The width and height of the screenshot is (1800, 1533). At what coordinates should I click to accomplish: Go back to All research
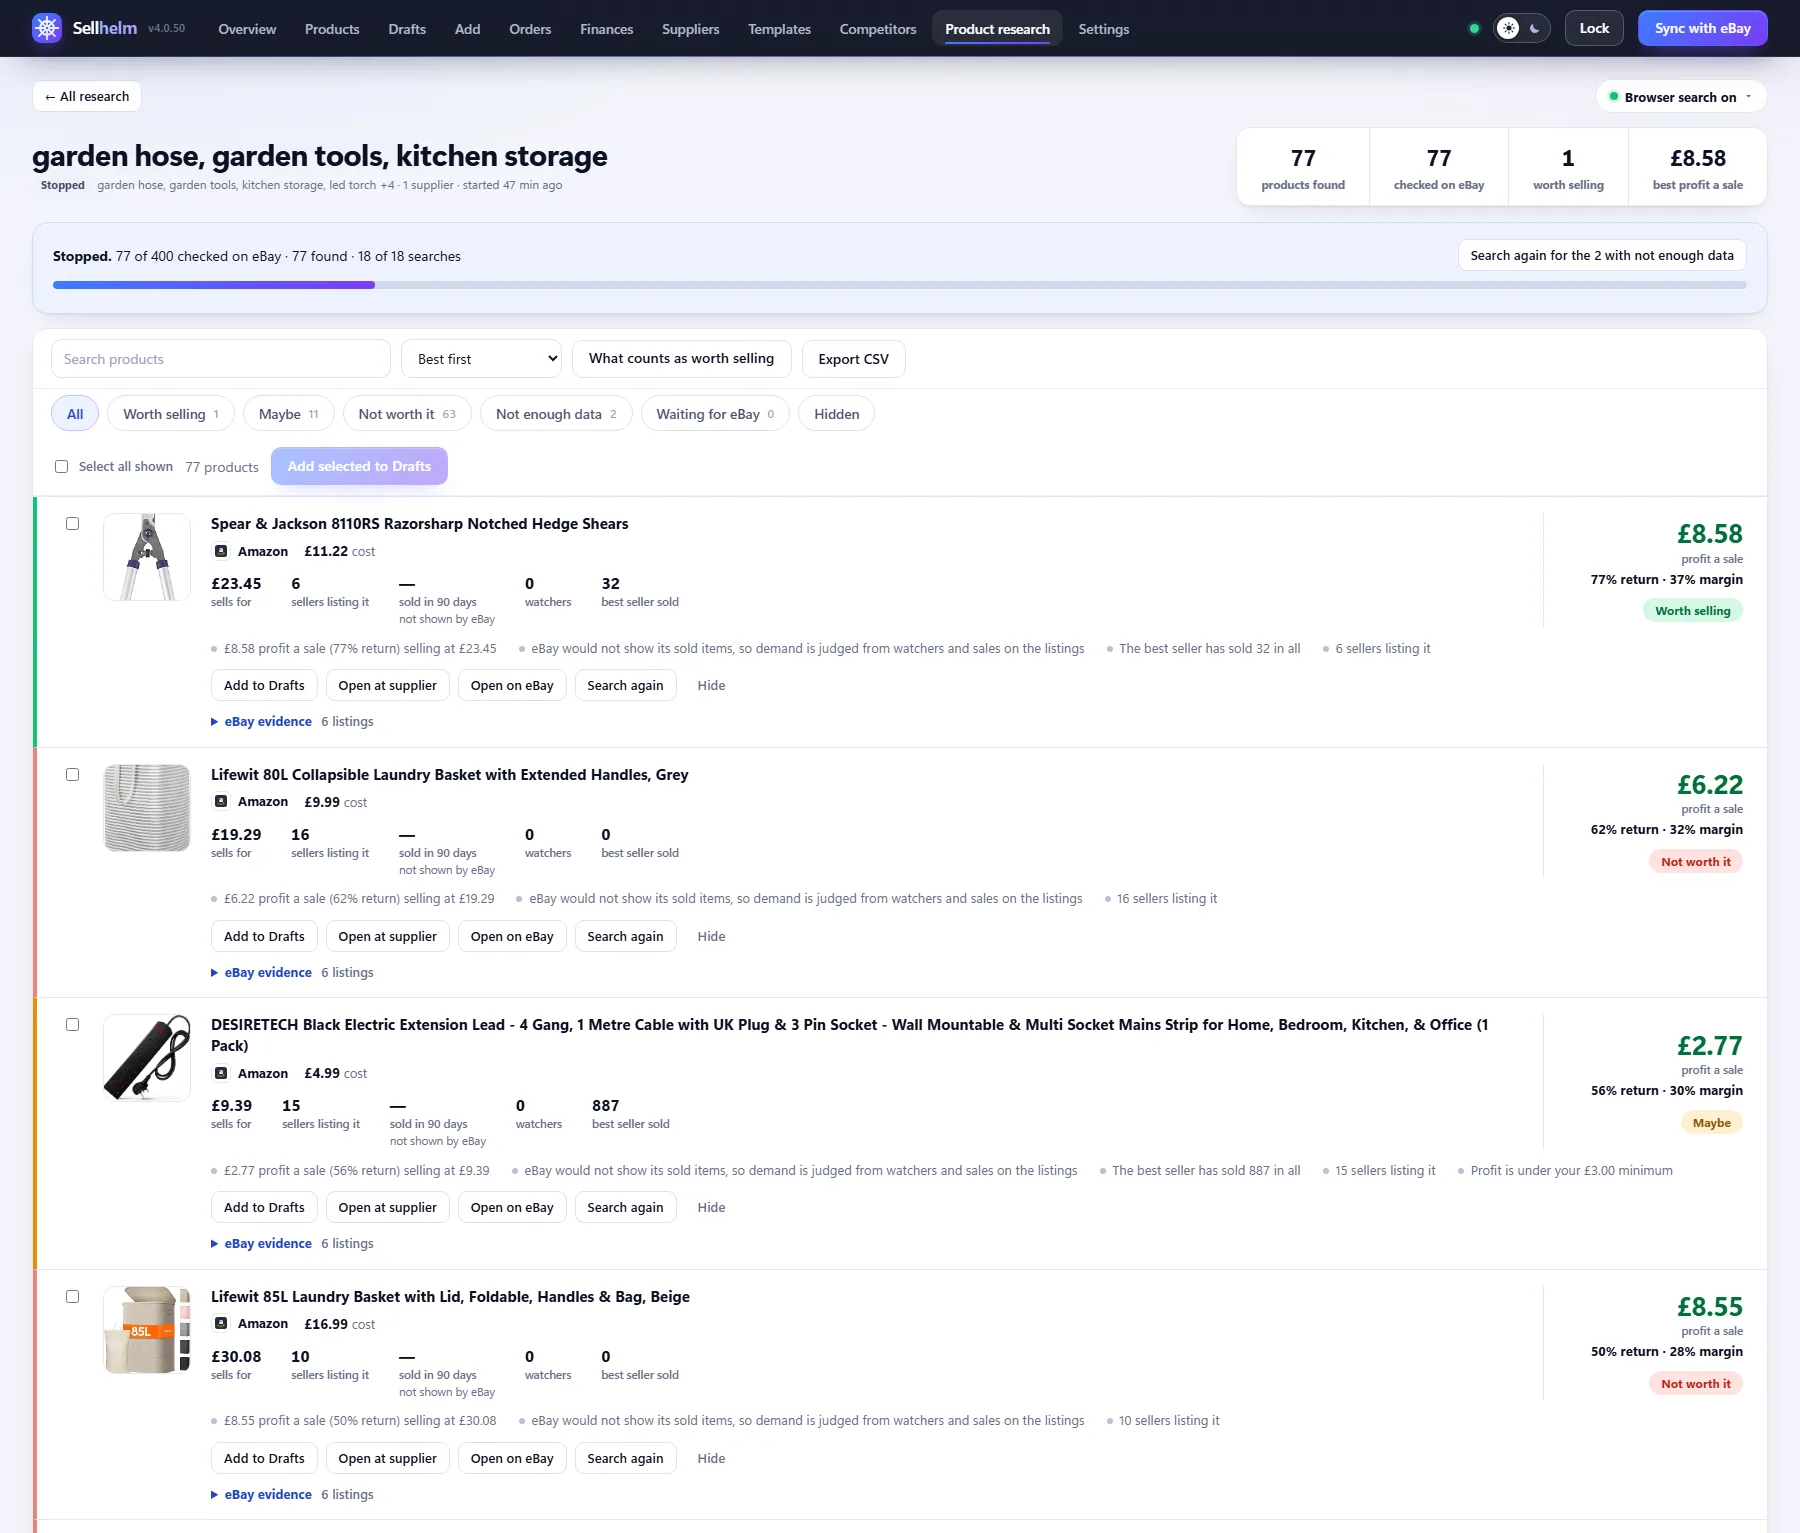(87, 97)
